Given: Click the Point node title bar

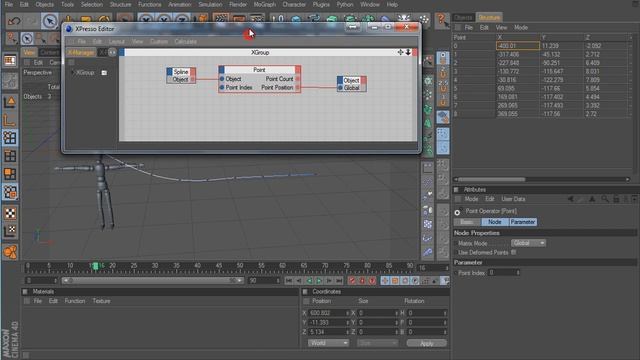Looking at the screenshot, I should coord(259,69).
